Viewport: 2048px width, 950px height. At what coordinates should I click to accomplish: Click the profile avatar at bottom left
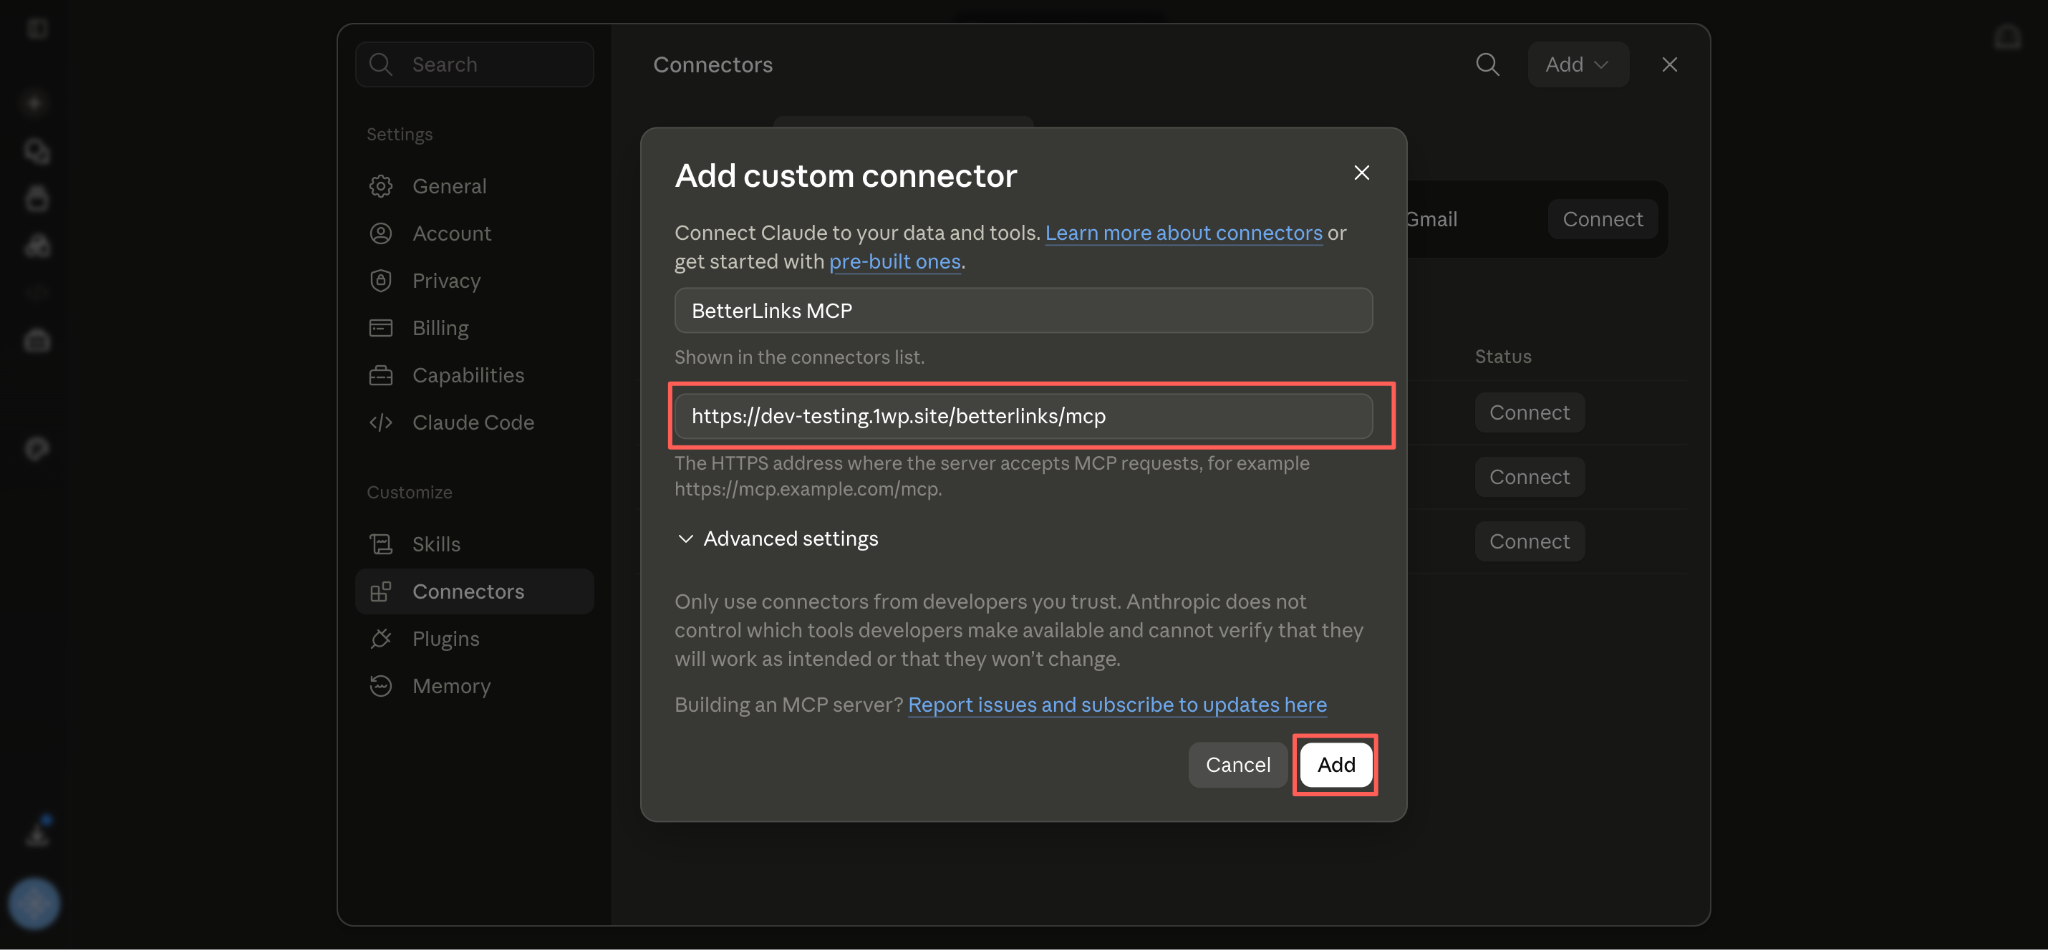point(34,903)
